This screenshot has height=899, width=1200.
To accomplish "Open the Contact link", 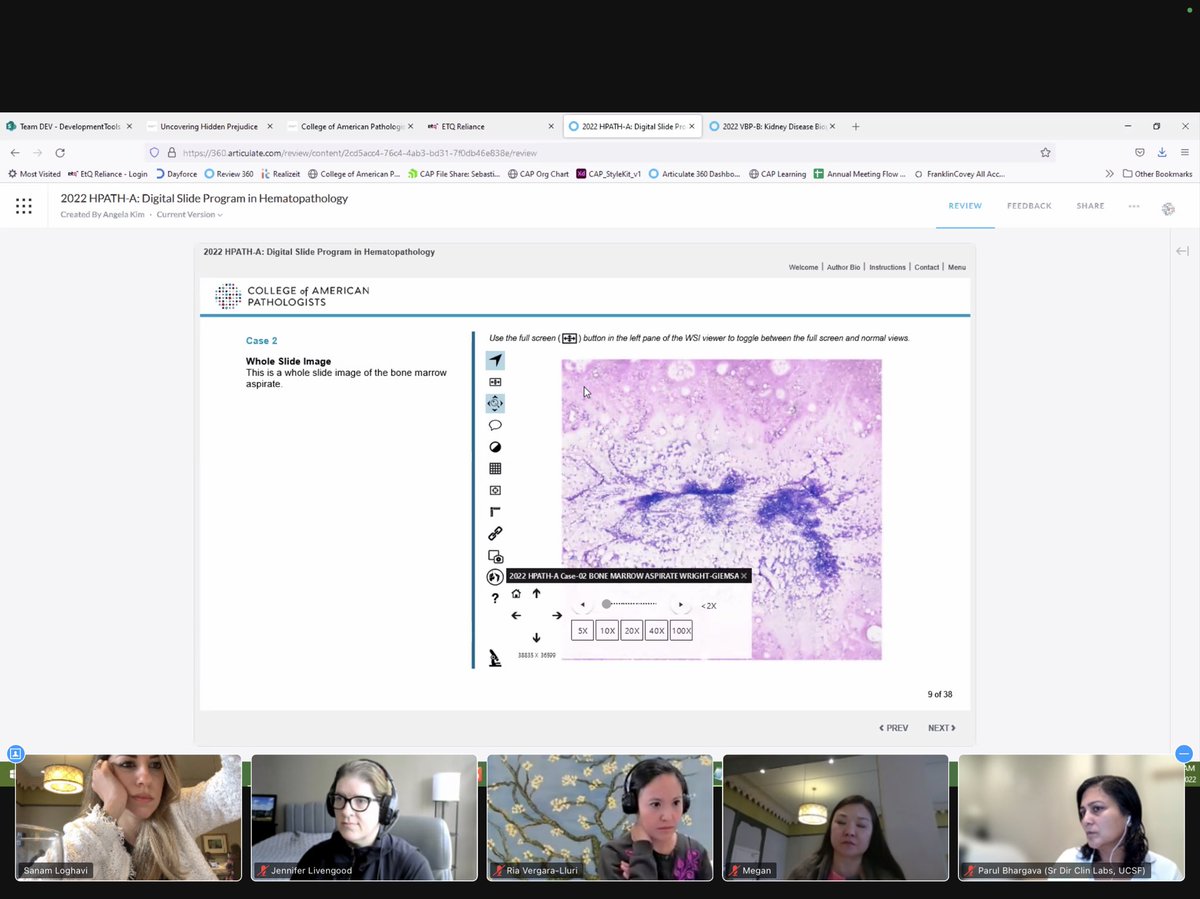I will (x=927, y=268).
